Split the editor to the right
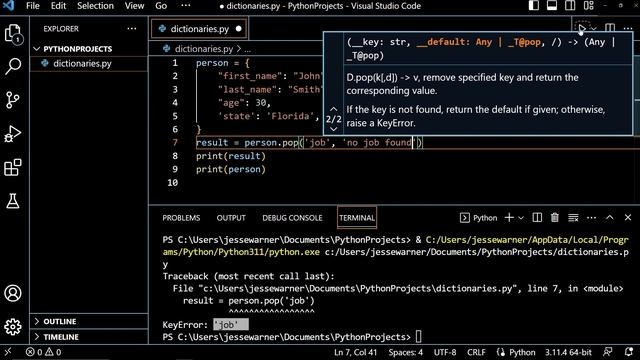640x360 pixels. 610,28
